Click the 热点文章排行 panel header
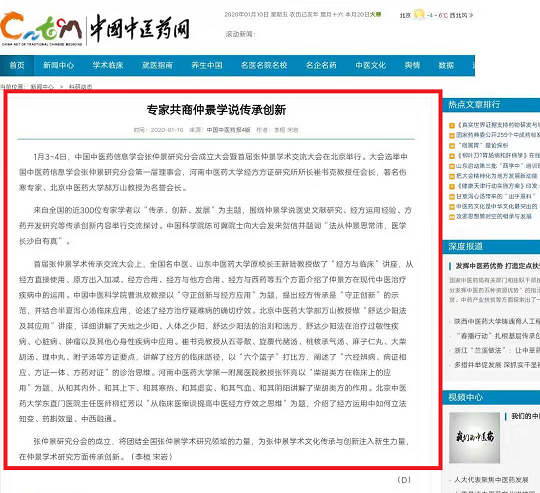 491,105
